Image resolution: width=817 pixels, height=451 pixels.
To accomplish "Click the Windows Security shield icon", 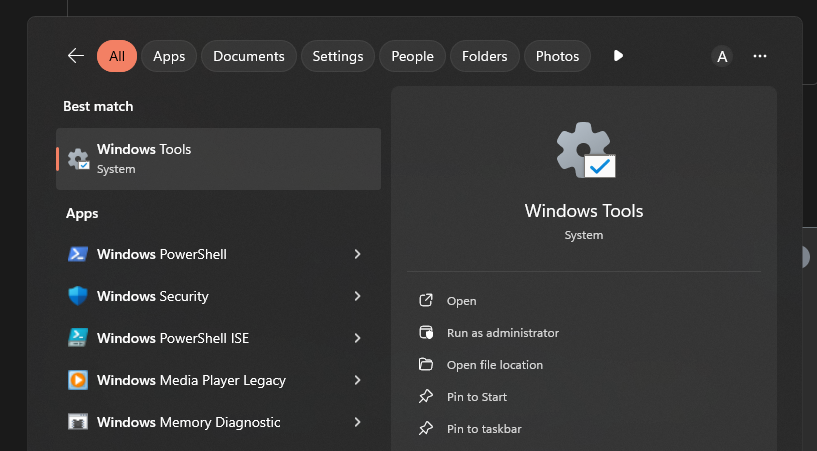I will coord(78,296).
